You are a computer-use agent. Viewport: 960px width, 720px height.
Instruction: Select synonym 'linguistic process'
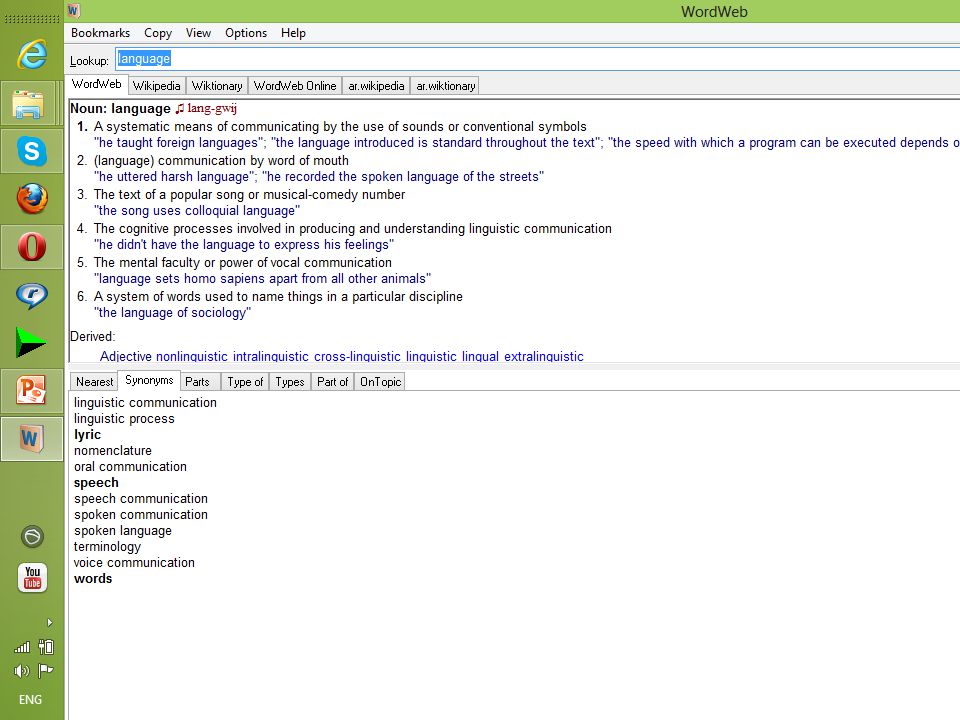coord(124,418)
